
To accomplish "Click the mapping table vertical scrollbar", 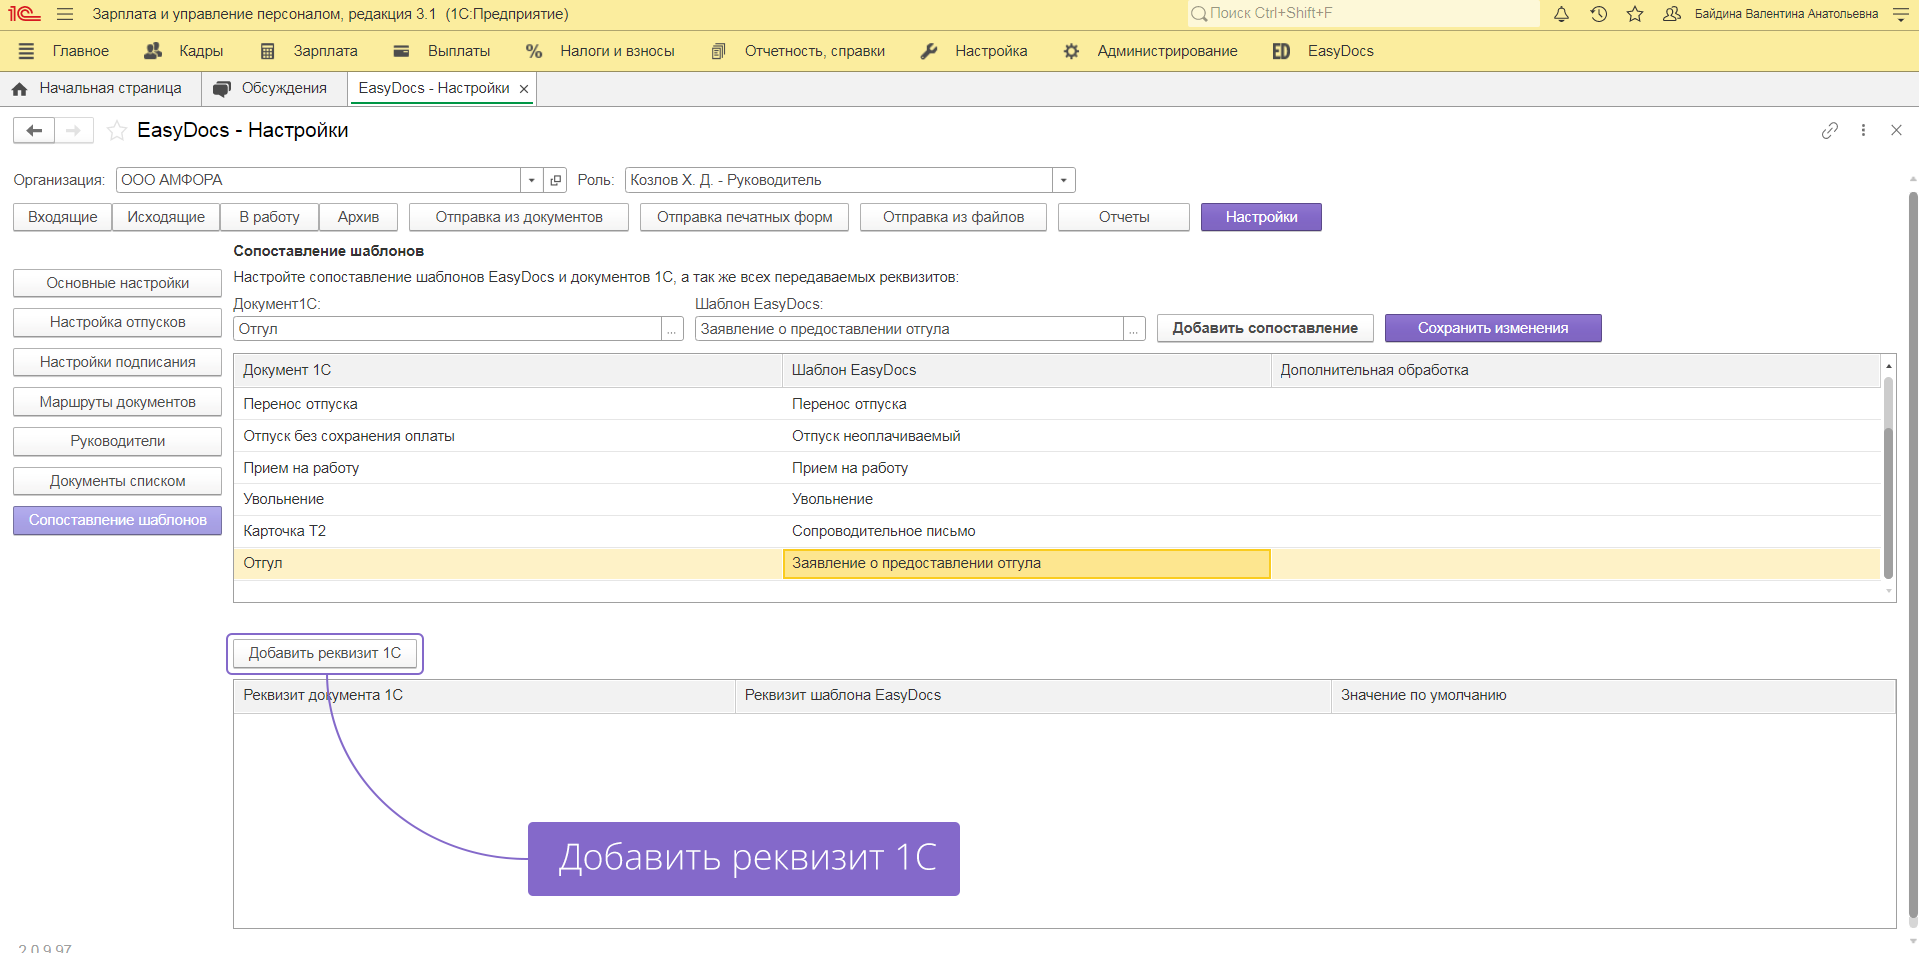I will [x=1888, y=480].
